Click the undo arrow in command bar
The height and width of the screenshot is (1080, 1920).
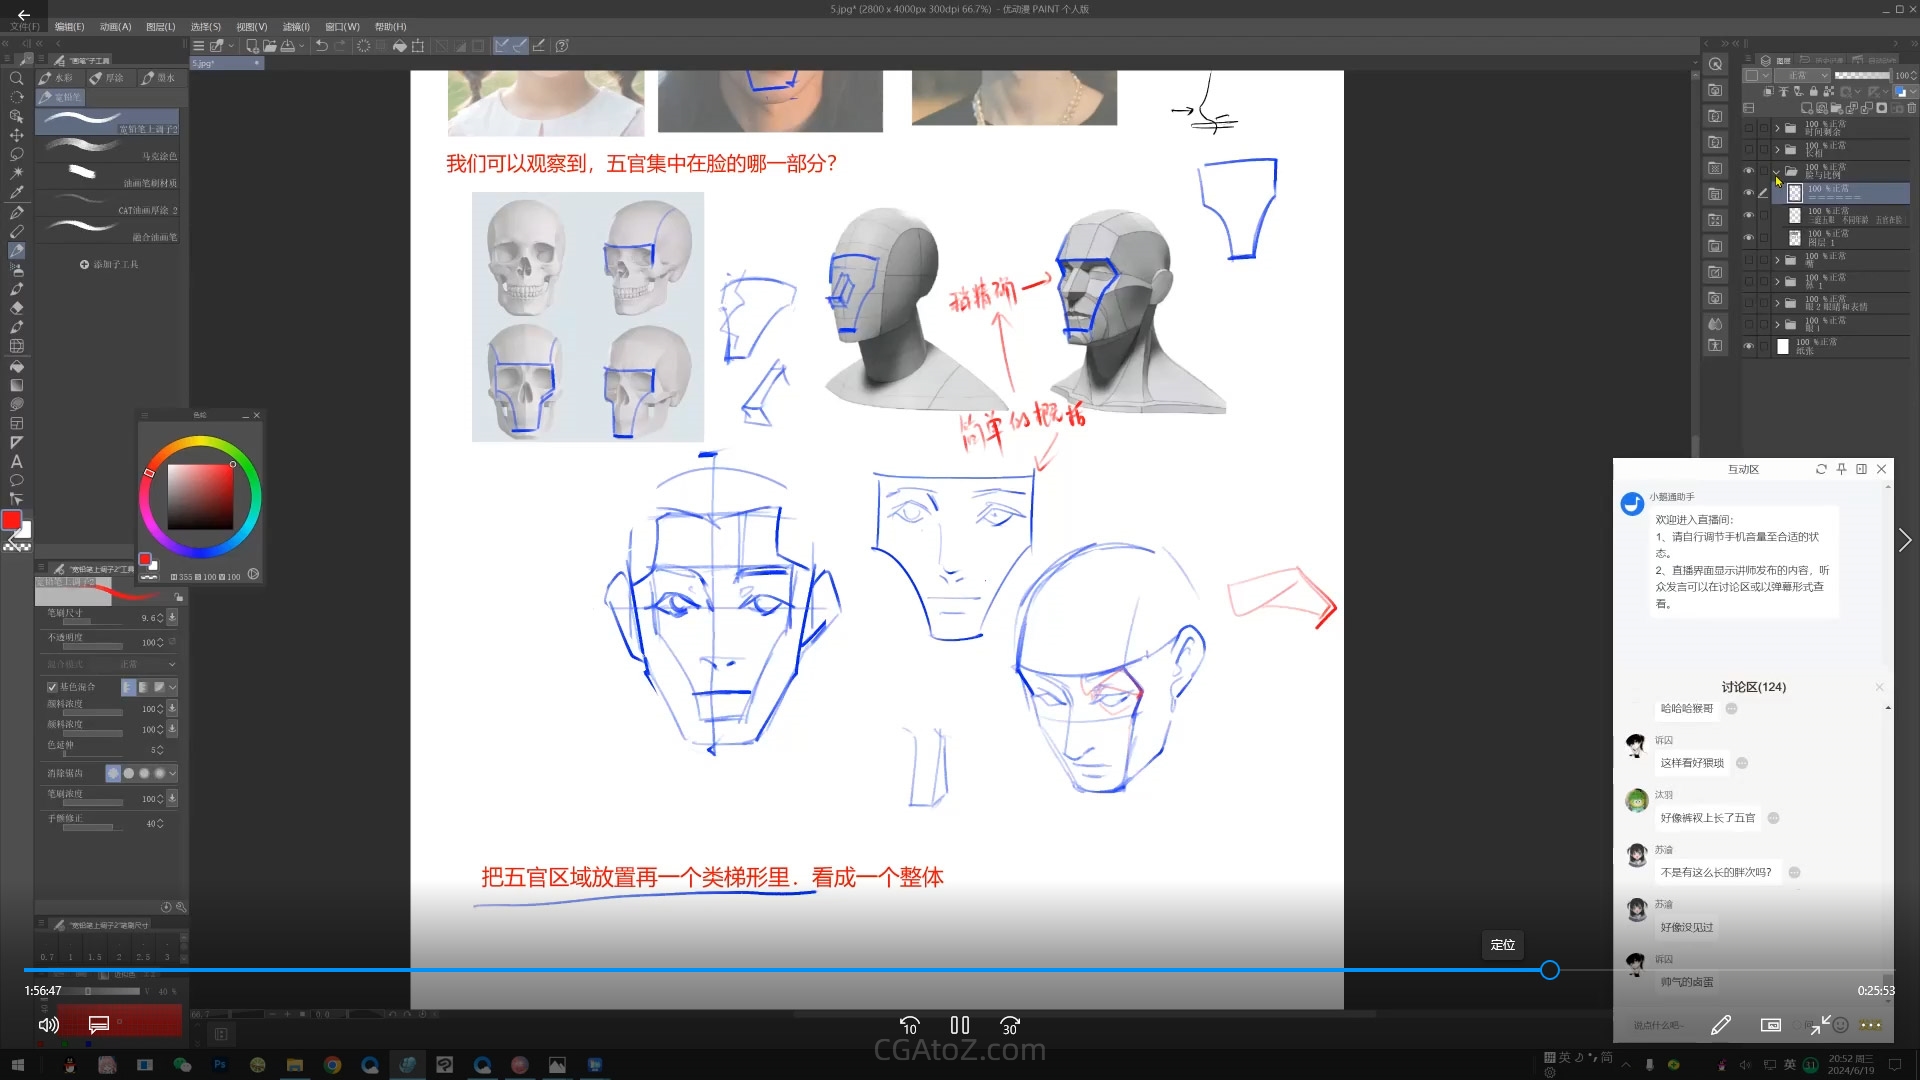click(x=322, y=46)
